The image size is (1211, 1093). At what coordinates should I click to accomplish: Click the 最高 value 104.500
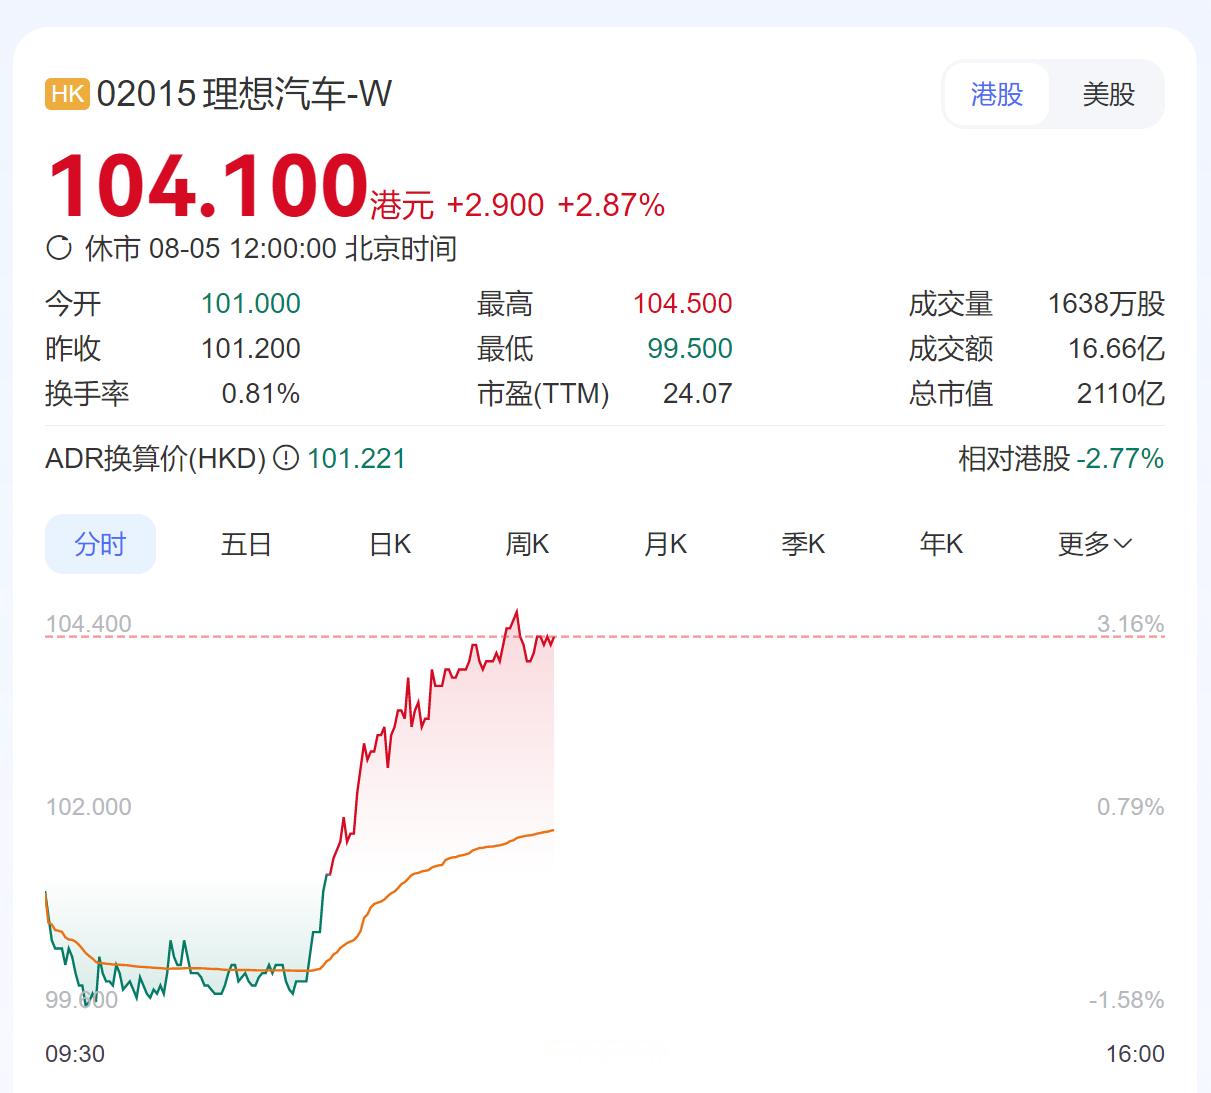click(x=683, y=304)
